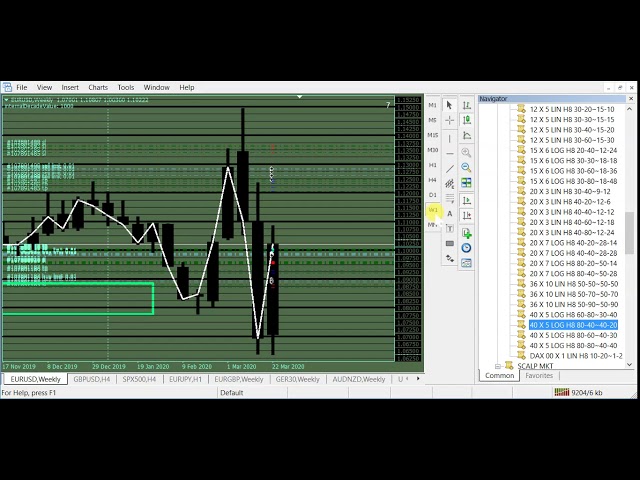This screenshot has height=480, width=640.
Task: Select the cursor arrow tool
Action: tap(449, 105)
